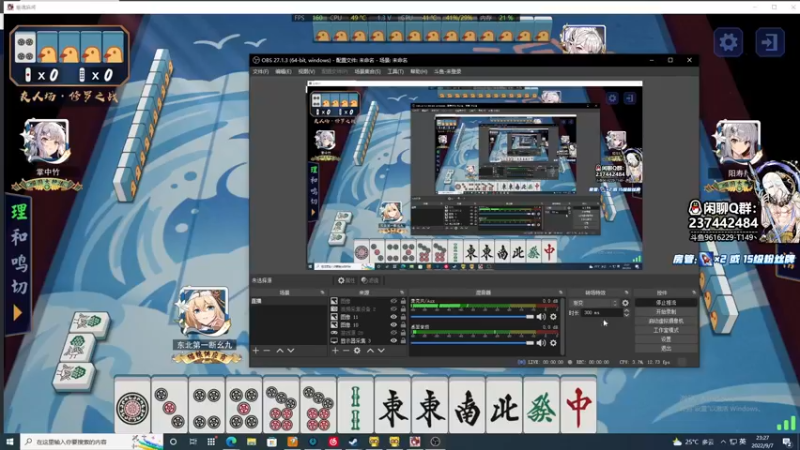
Task: Open OBS 工具(T) menu
Action: click(395, 71)
